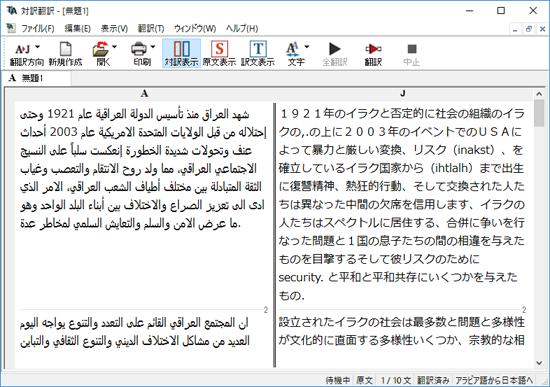This screenshot has width=550, height=387.
Task: Click the application icon in the title bar
Action: (12, 11)
